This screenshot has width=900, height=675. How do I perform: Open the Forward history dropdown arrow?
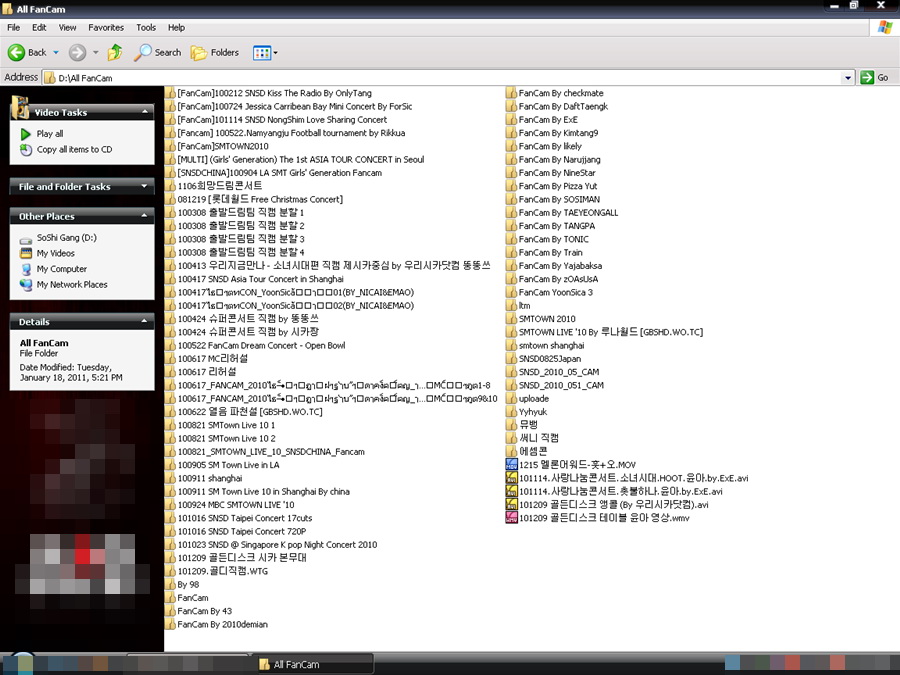click(x=95, y=53)
